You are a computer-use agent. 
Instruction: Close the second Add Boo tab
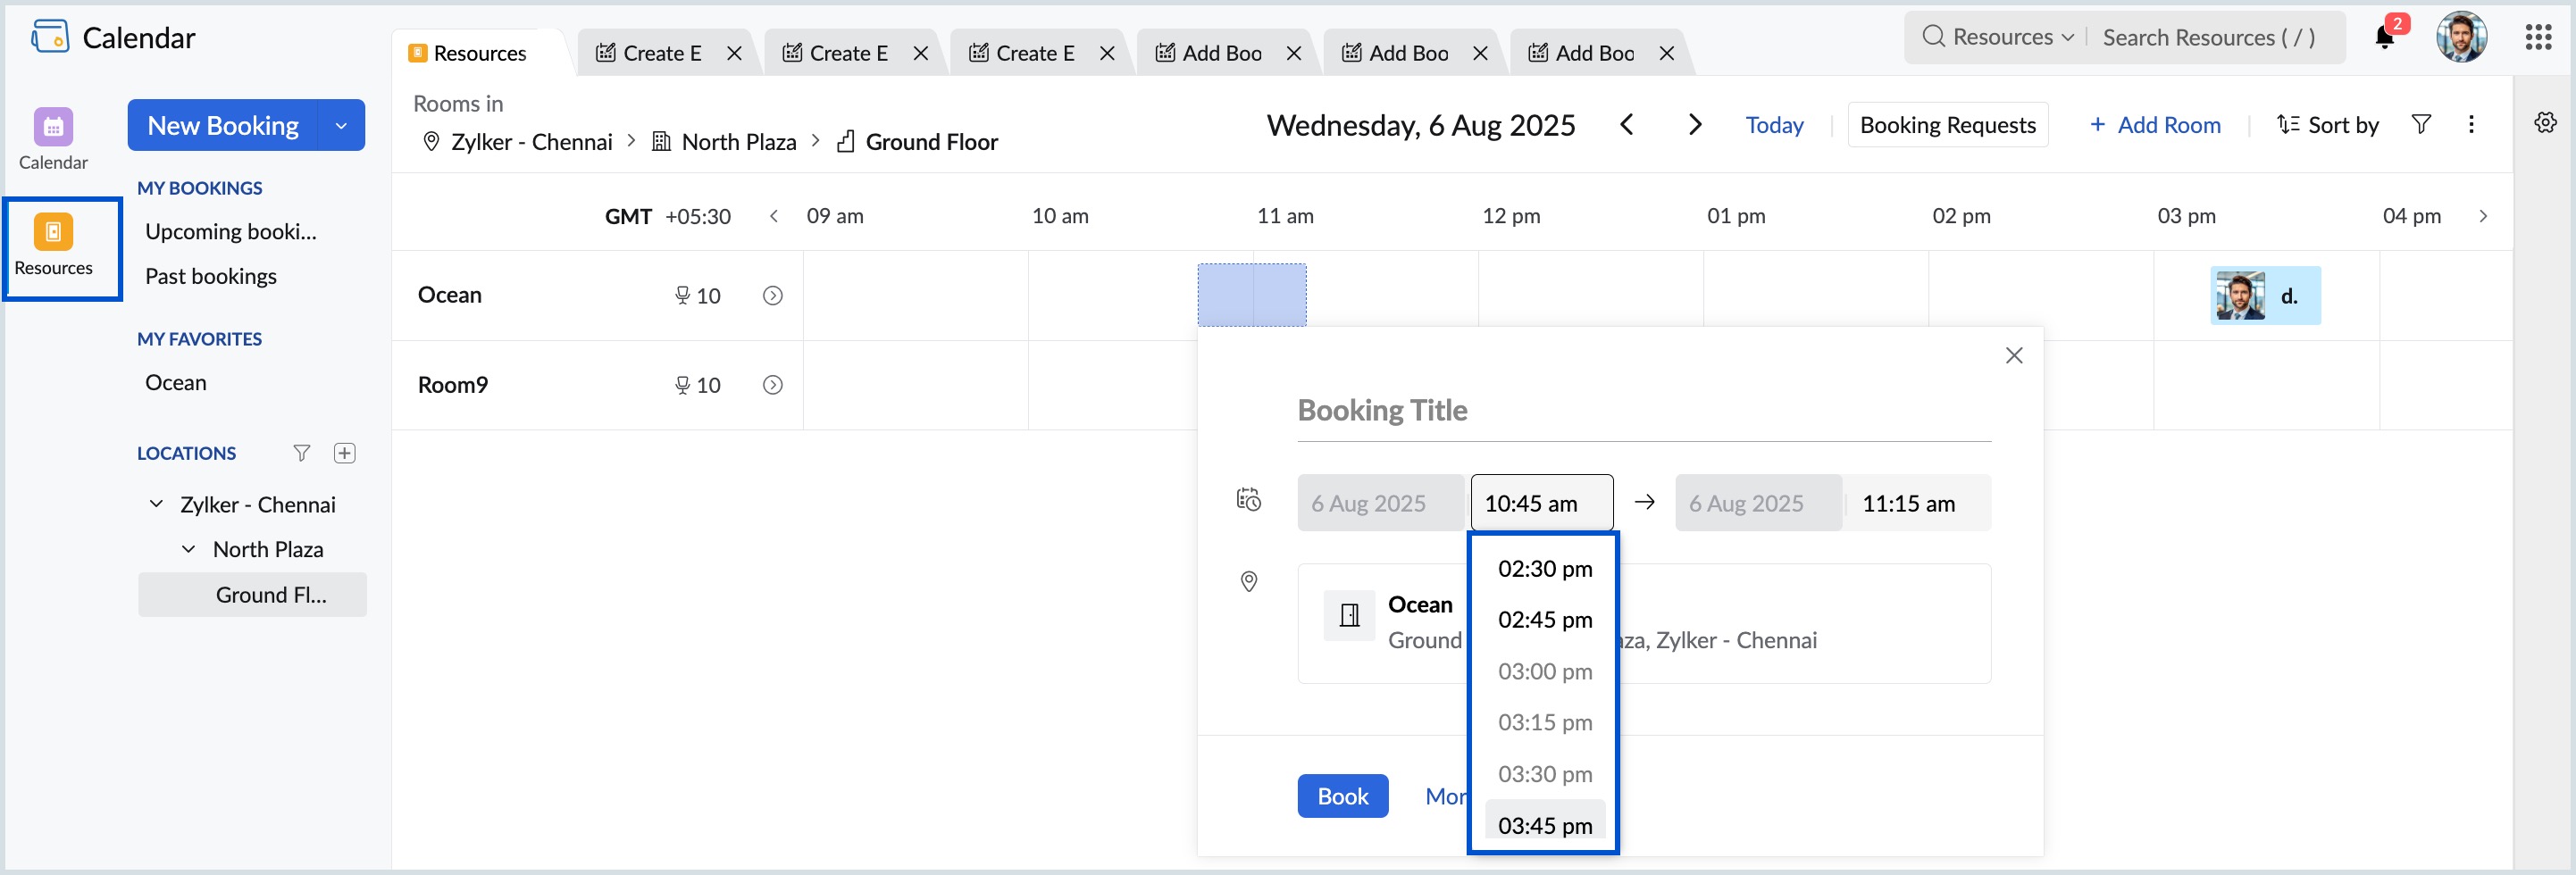(1481, 53)
